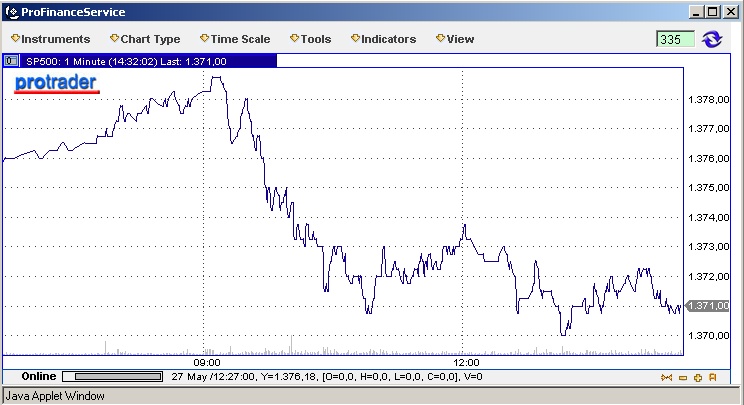Click the compress horizontal scale arrows icon
Viewport: 744px width, 405px height.
pos(666,377)
